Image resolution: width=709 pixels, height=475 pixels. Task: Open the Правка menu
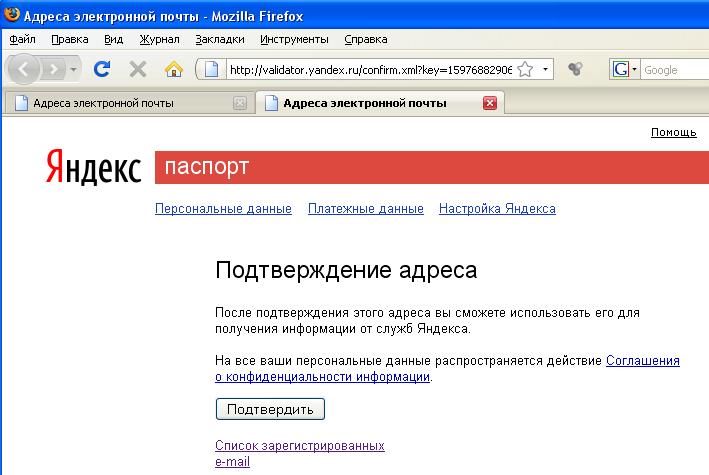[70, 39]
